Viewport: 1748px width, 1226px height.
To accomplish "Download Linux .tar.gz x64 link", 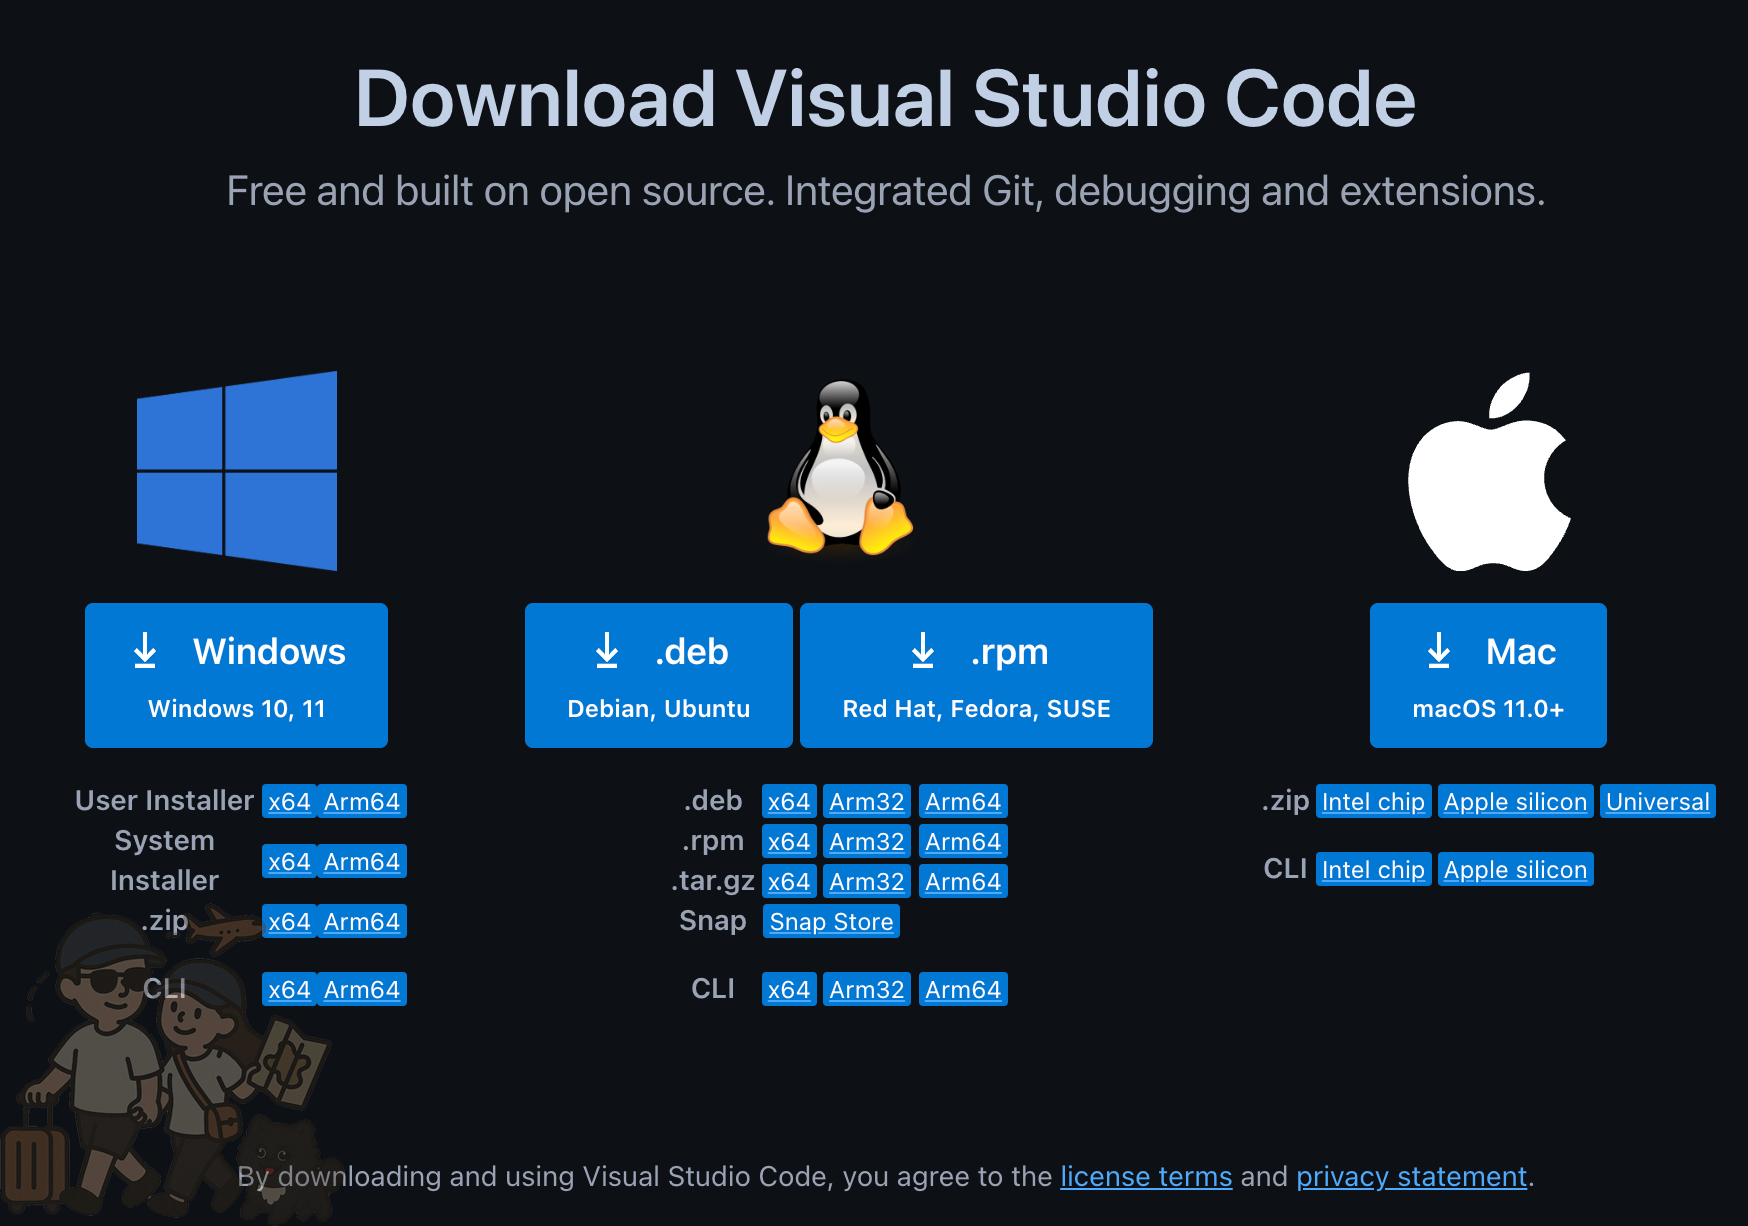I will [789, 881].
